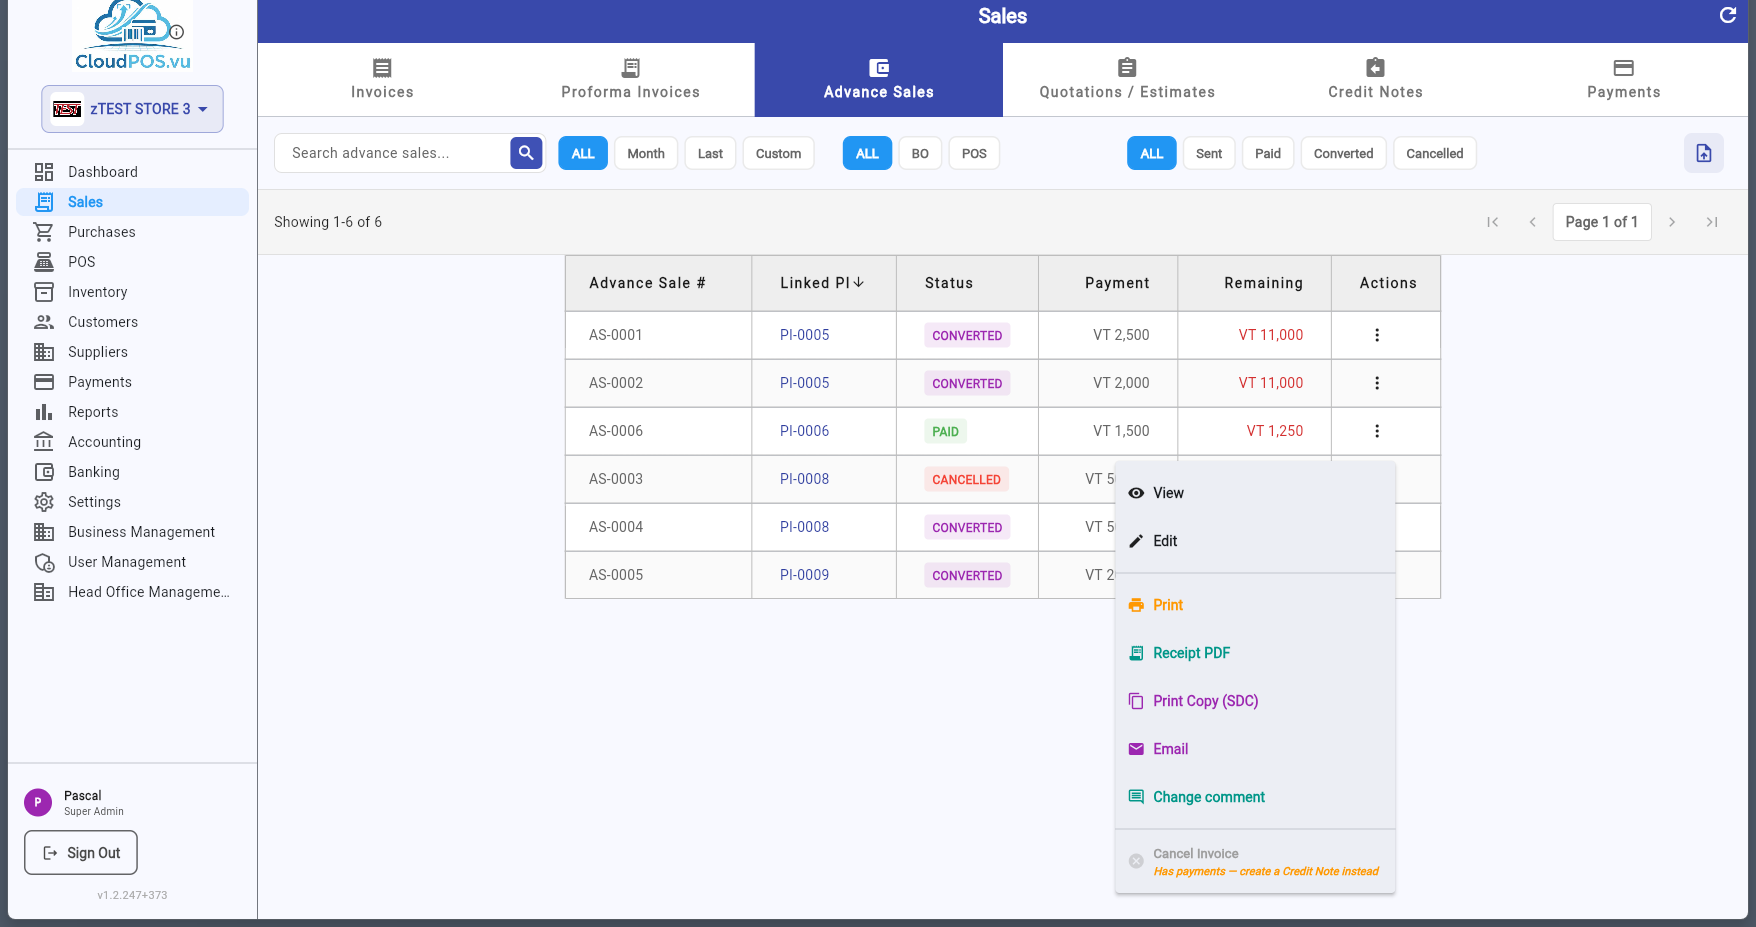
Task: Click the export file icon button
Action: 1703,153
